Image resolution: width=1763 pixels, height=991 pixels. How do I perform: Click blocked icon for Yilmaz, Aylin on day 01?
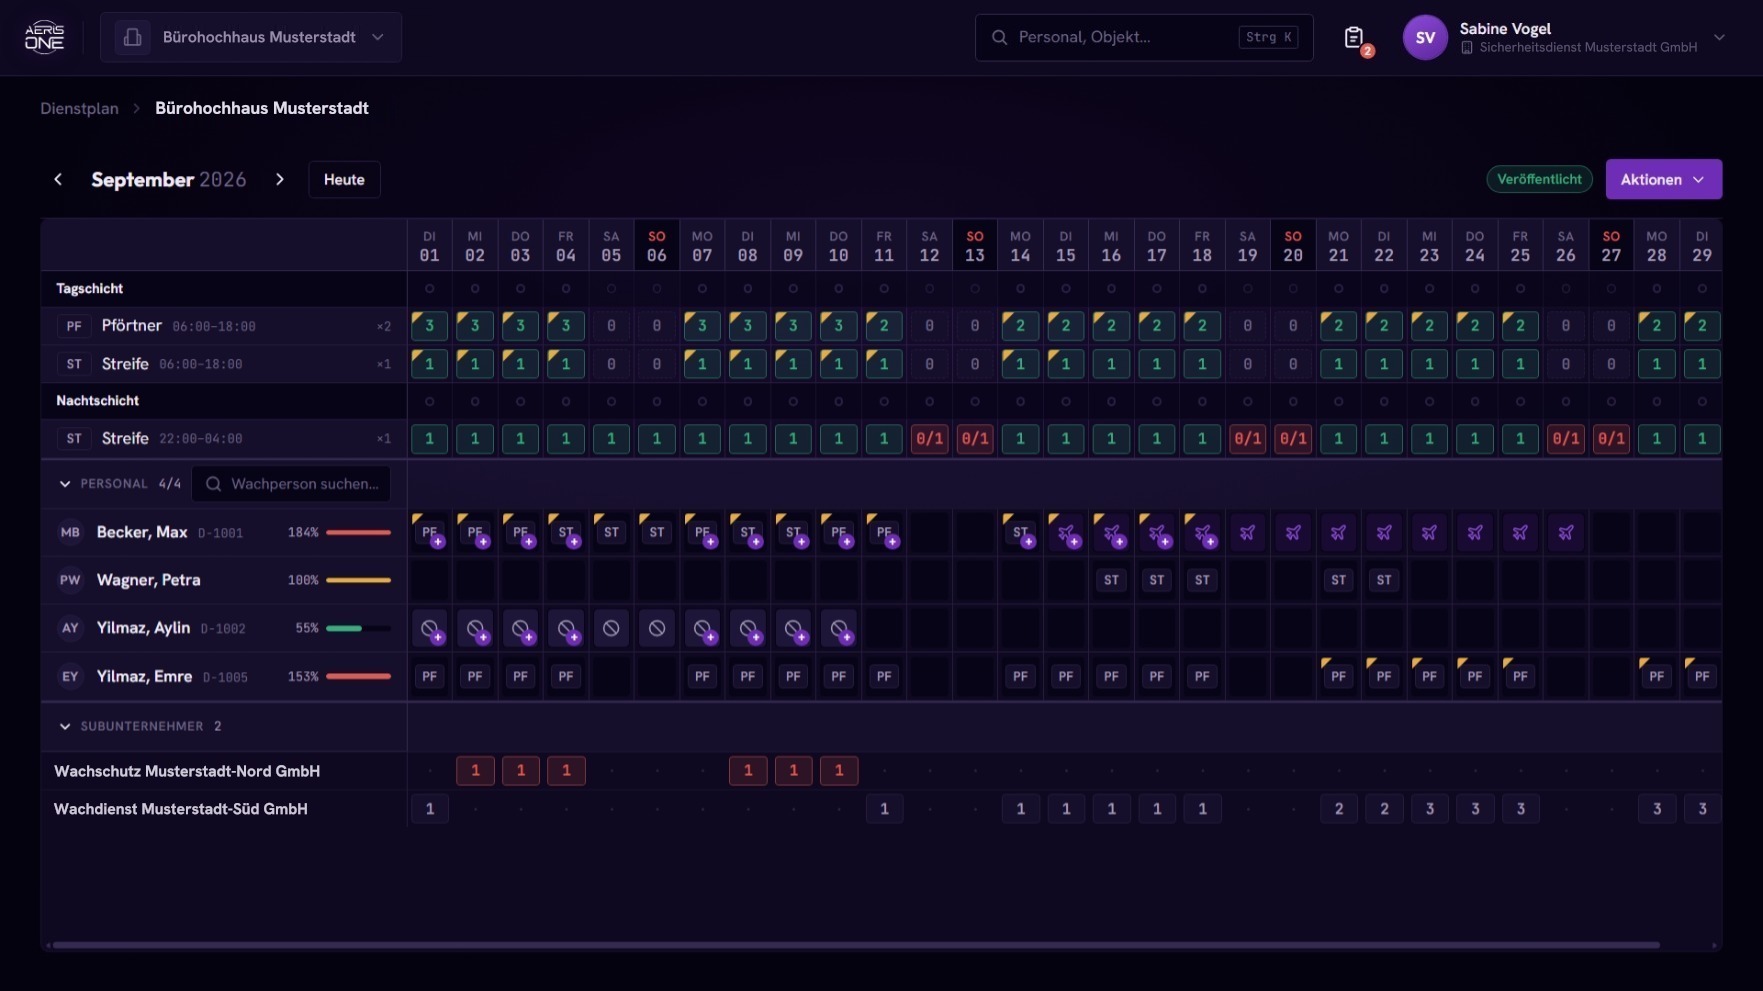(x=430, y=628)
